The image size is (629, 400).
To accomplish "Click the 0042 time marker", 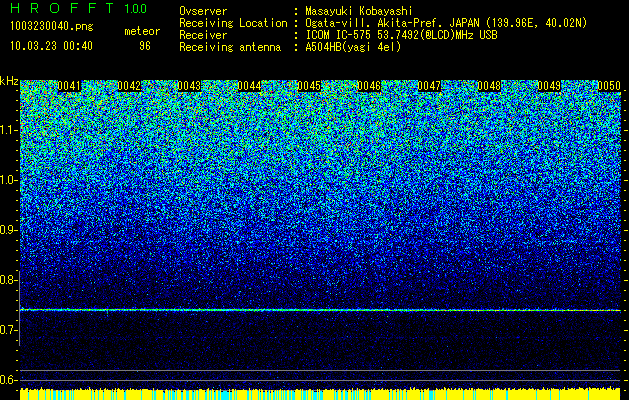I will click(x=129, y=86).
